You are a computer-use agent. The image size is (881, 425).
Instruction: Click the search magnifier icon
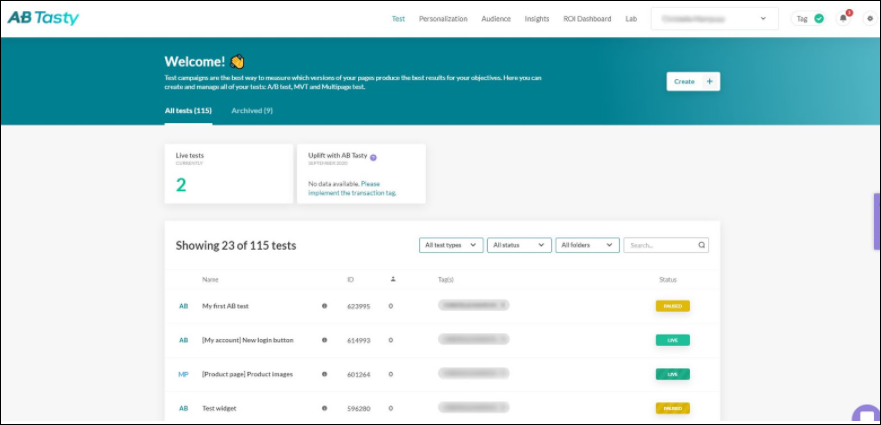click(x=702, y=244)
